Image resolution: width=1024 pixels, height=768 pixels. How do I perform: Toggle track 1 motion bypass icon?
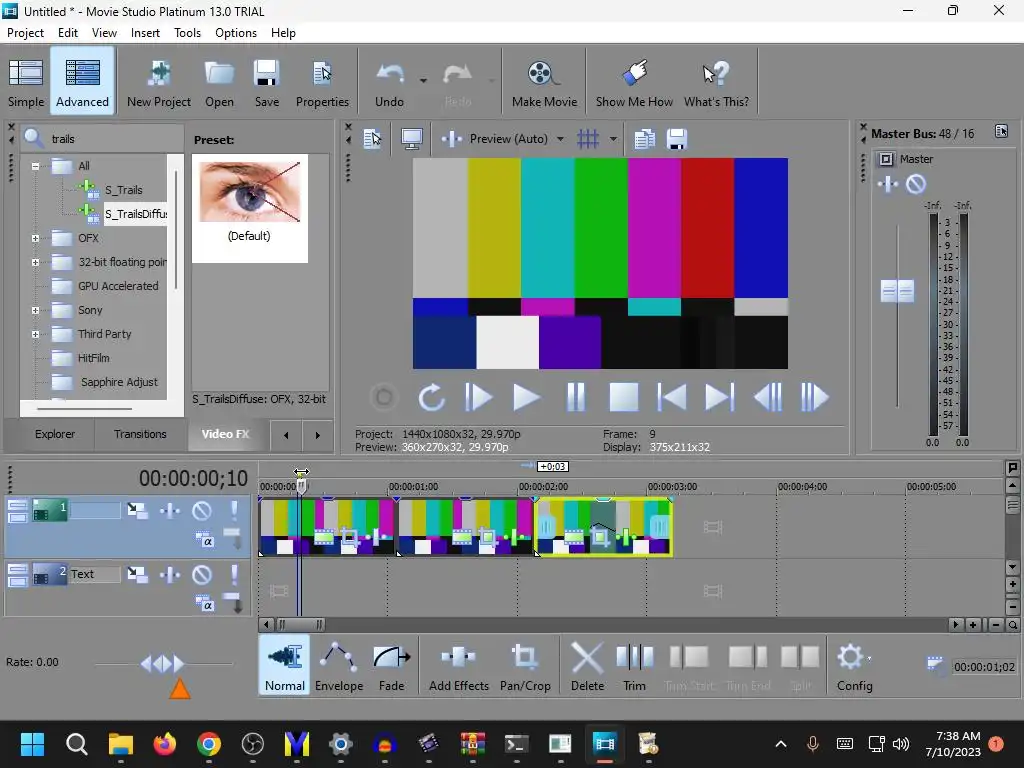coord(137,510)
